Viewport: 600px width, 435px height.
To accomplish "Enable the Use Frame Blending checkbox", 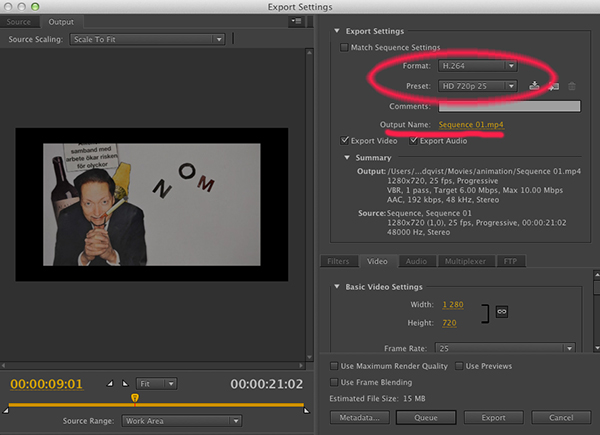I will (334, 382).
